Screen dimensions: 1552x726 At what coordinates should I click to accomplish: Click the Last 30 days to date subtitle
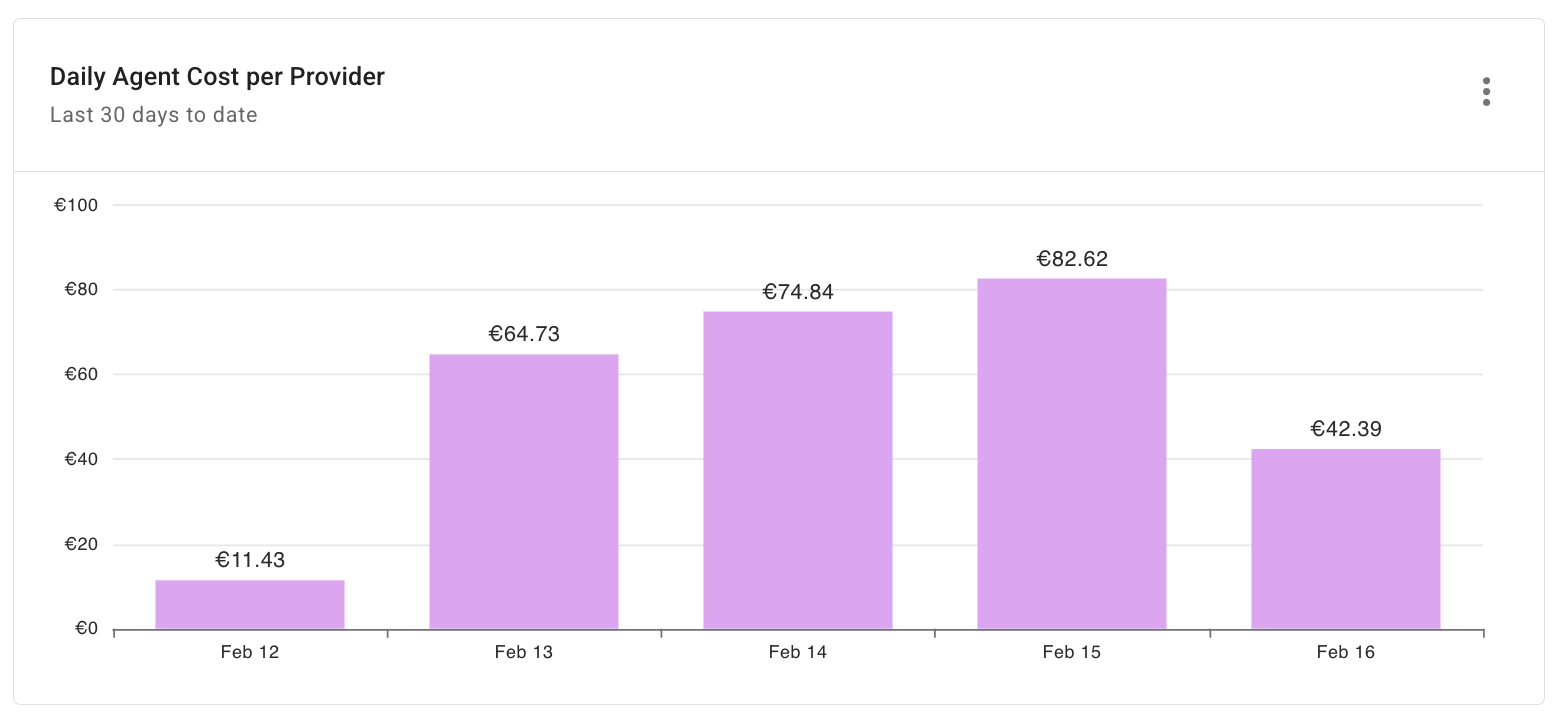153,114
